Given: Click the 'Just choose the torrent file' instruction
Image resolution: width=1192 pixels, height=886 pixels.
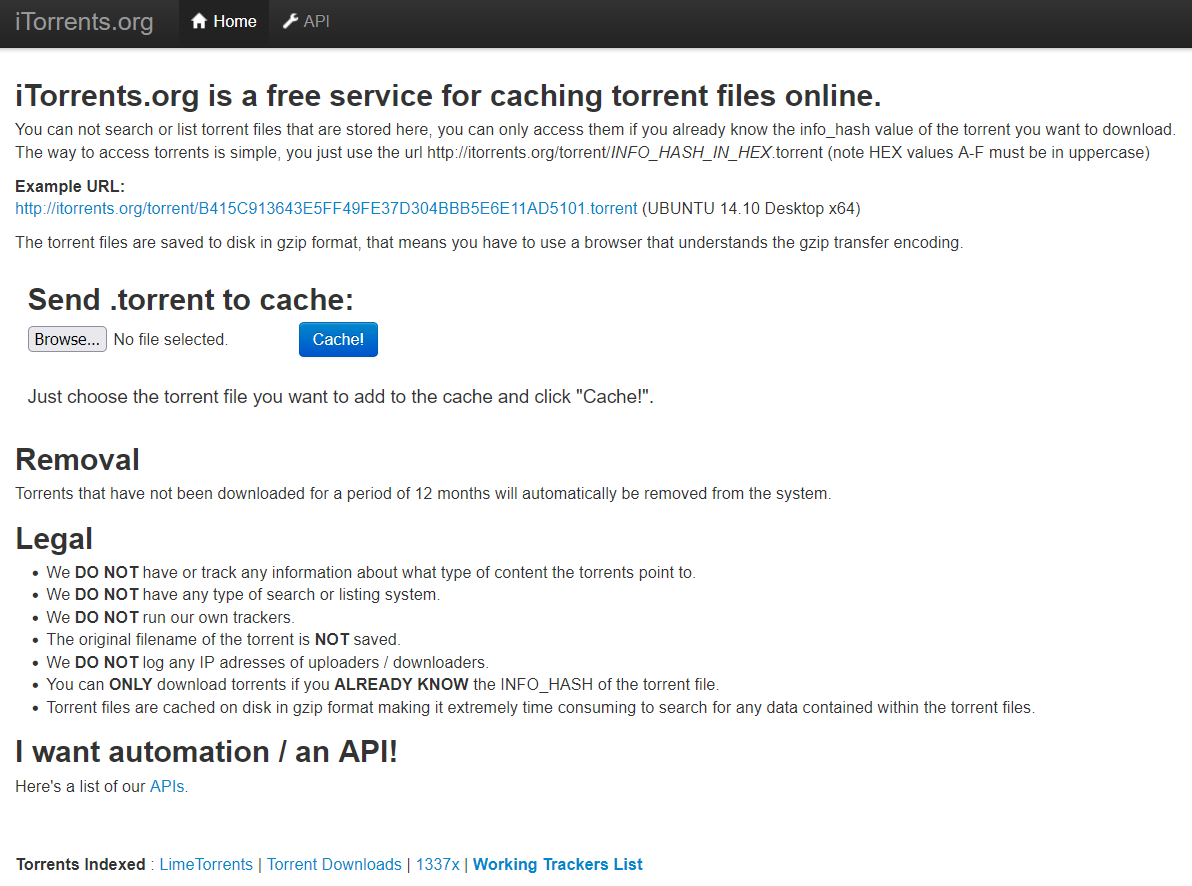Looking at the screenshot, I should coord(341,397).
